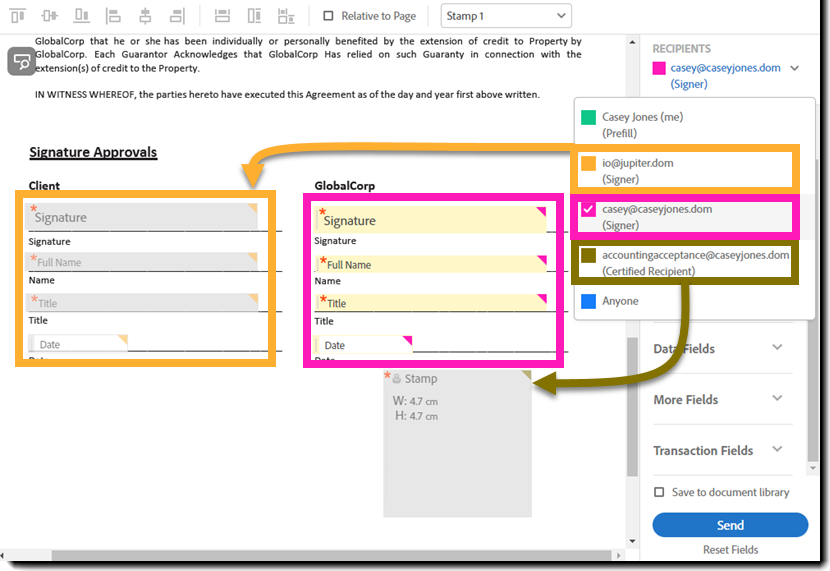The height and width of the screenshot is (571, 830).
Task: Click the align top edges icon
Action: pyautogui.click(x=18, y=16)
